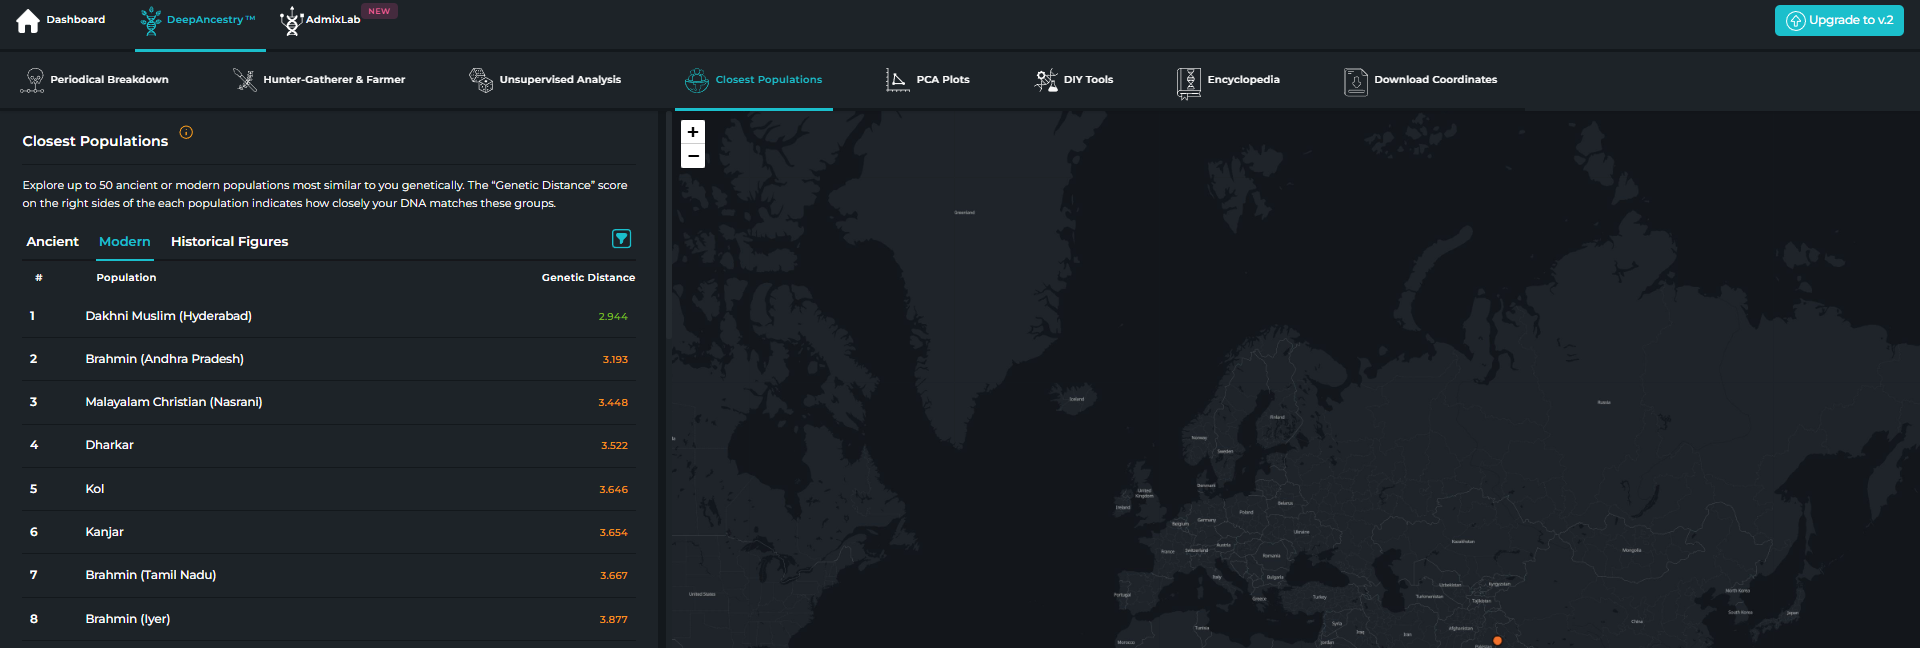The image size is (1920, 648).
Task: Click the Encyclopedia book icon
Action: tap(1189, 83)
